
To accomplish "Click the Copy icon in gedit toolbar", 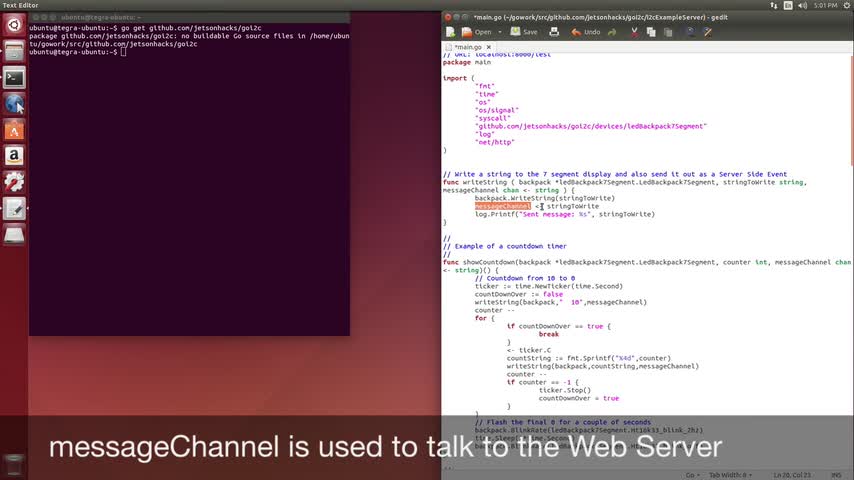I will pyautogui.click(x=651, y=32).
